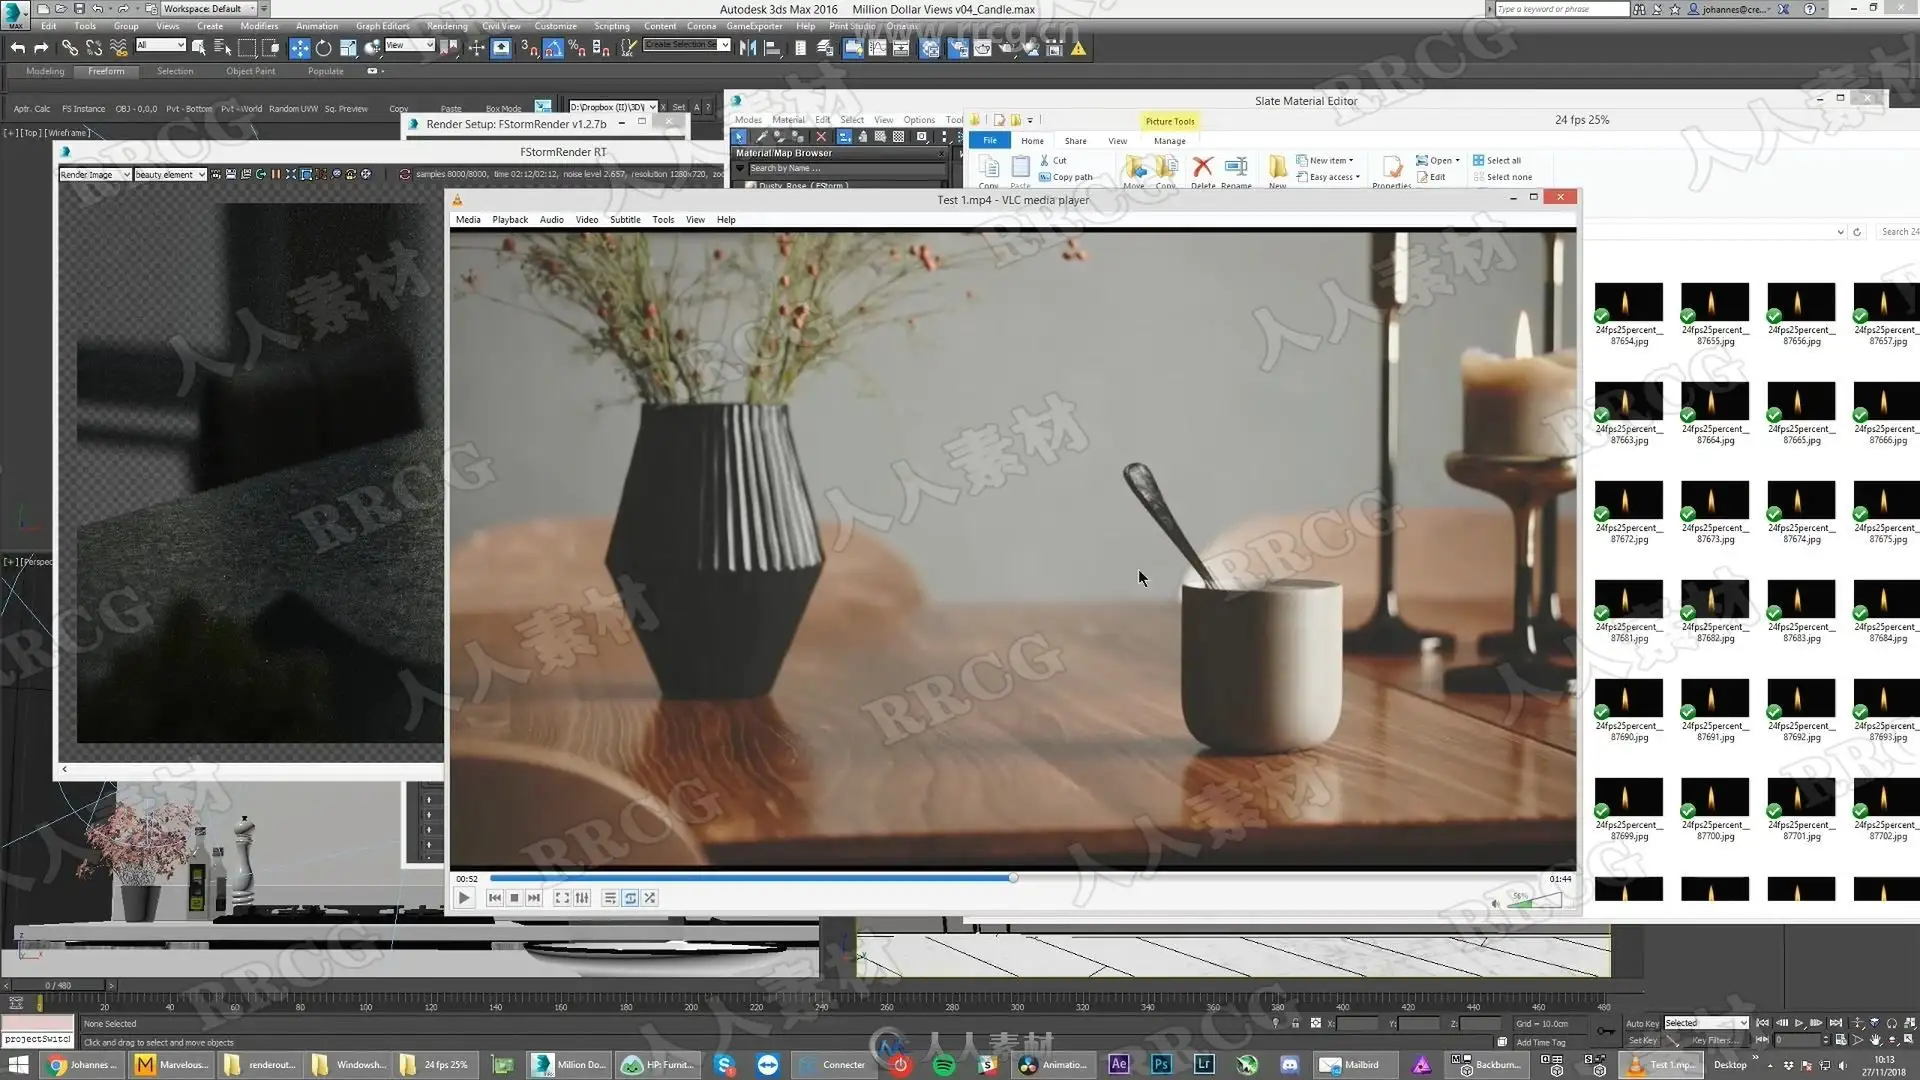Mute VLC audio speaker icon
This screenshot has width=1920, height=1080.
1496,903
